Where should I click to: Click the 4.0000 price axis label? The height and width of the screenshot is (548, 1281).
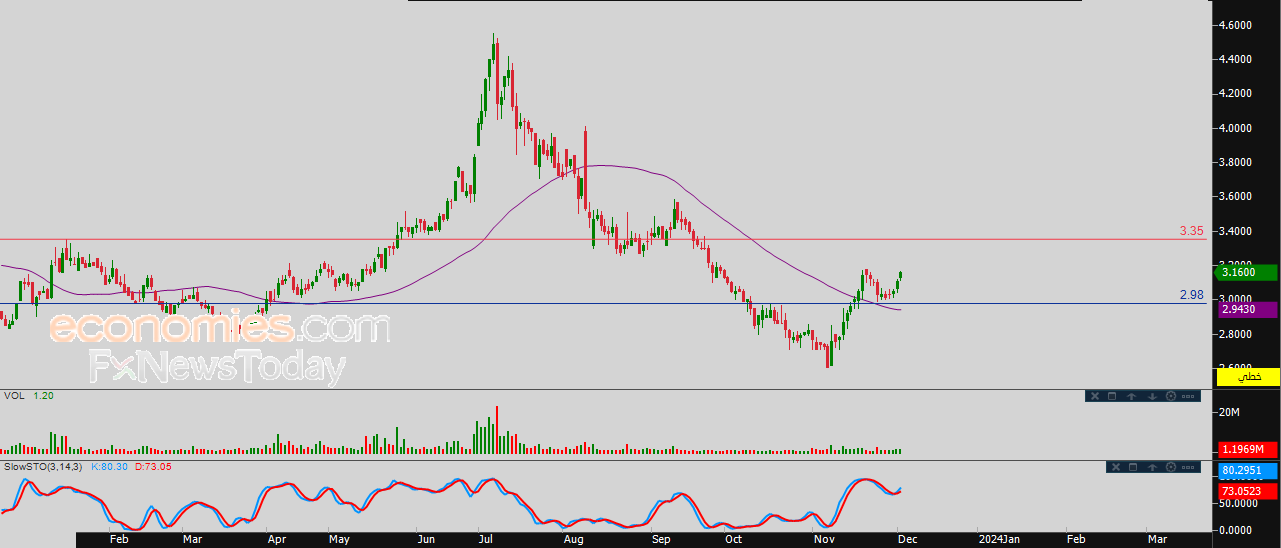click(1235, 128)
